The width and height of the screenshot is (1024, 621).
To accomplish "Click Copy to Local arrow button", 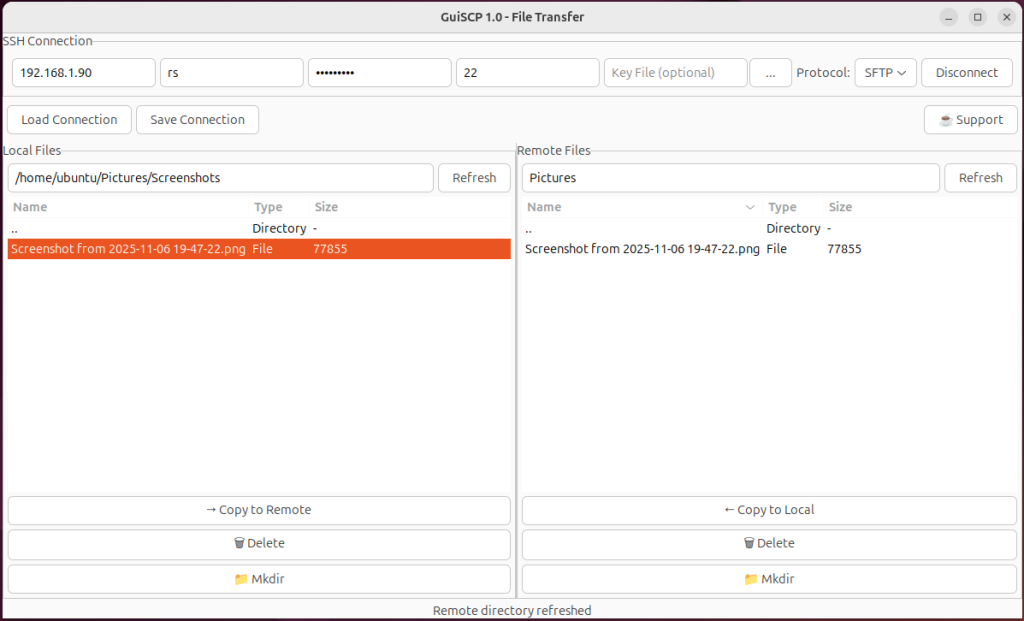I will 769,510.
